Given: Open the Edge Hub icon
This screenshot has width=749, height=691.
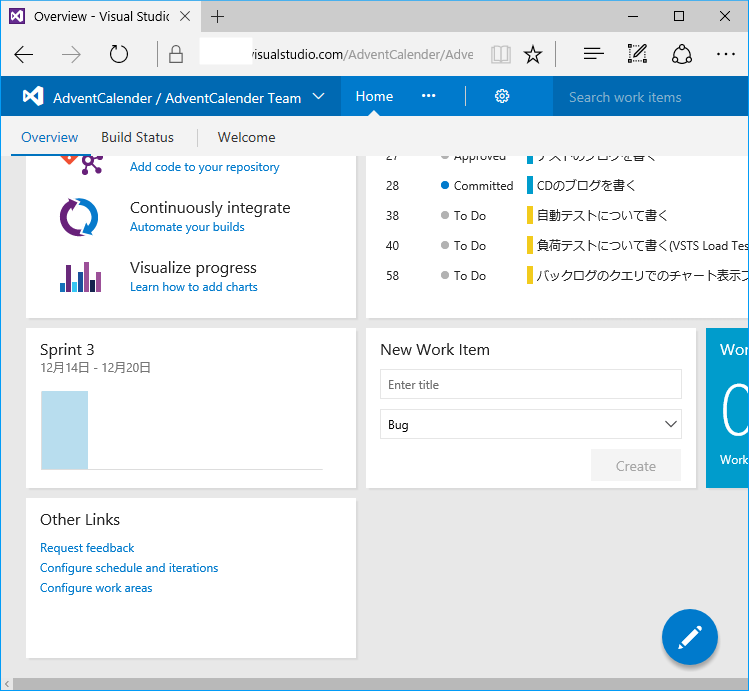Looking at the screenshot, I should click(593, 54).
